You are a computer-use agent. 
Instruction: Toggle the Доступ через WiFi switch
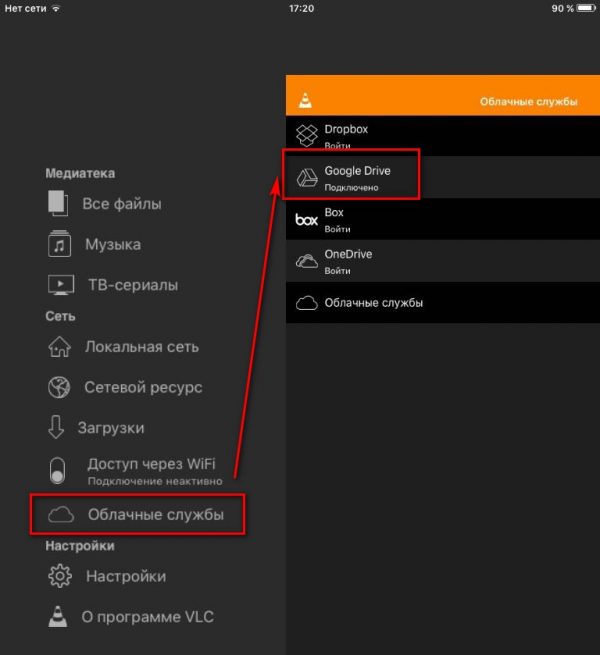click(x=60, y=469)
